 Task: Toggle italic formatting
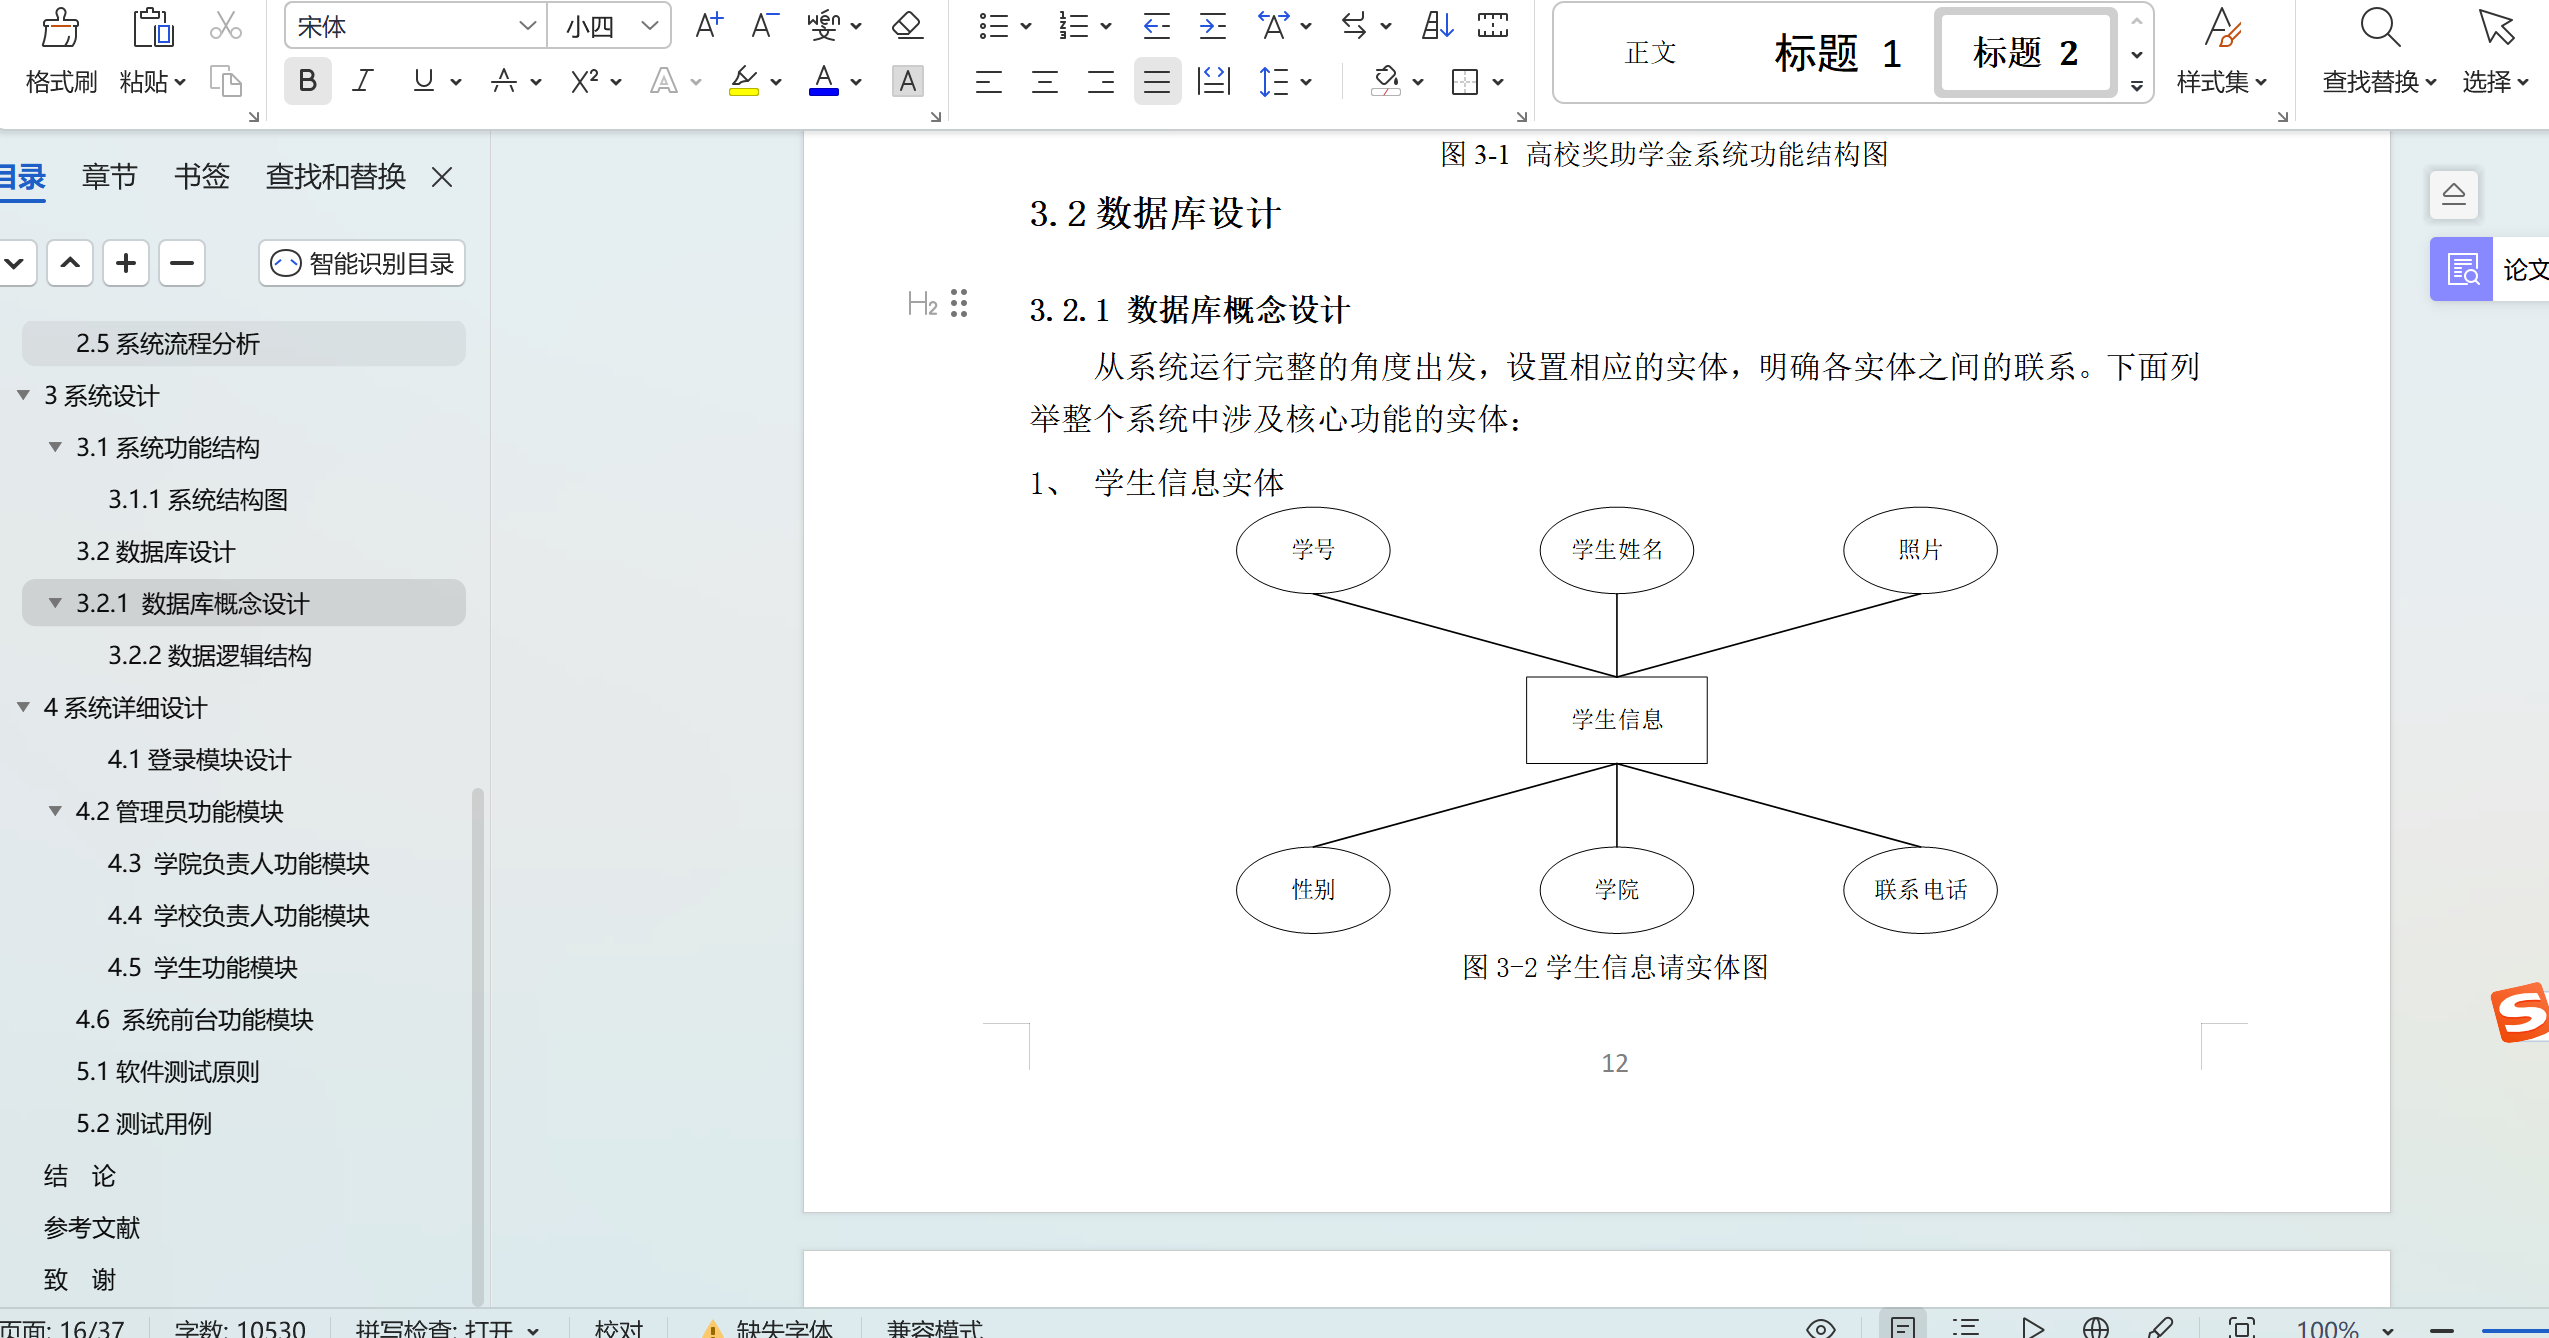[x=363, y=81]
